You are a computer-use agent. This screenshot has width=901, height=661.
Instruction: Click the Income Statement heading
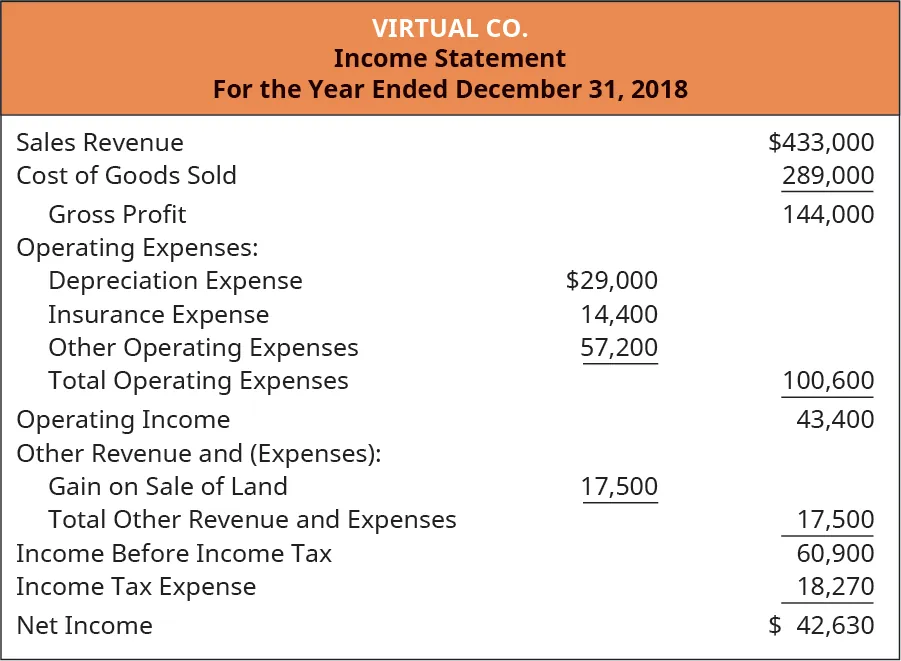click(450, 58)
